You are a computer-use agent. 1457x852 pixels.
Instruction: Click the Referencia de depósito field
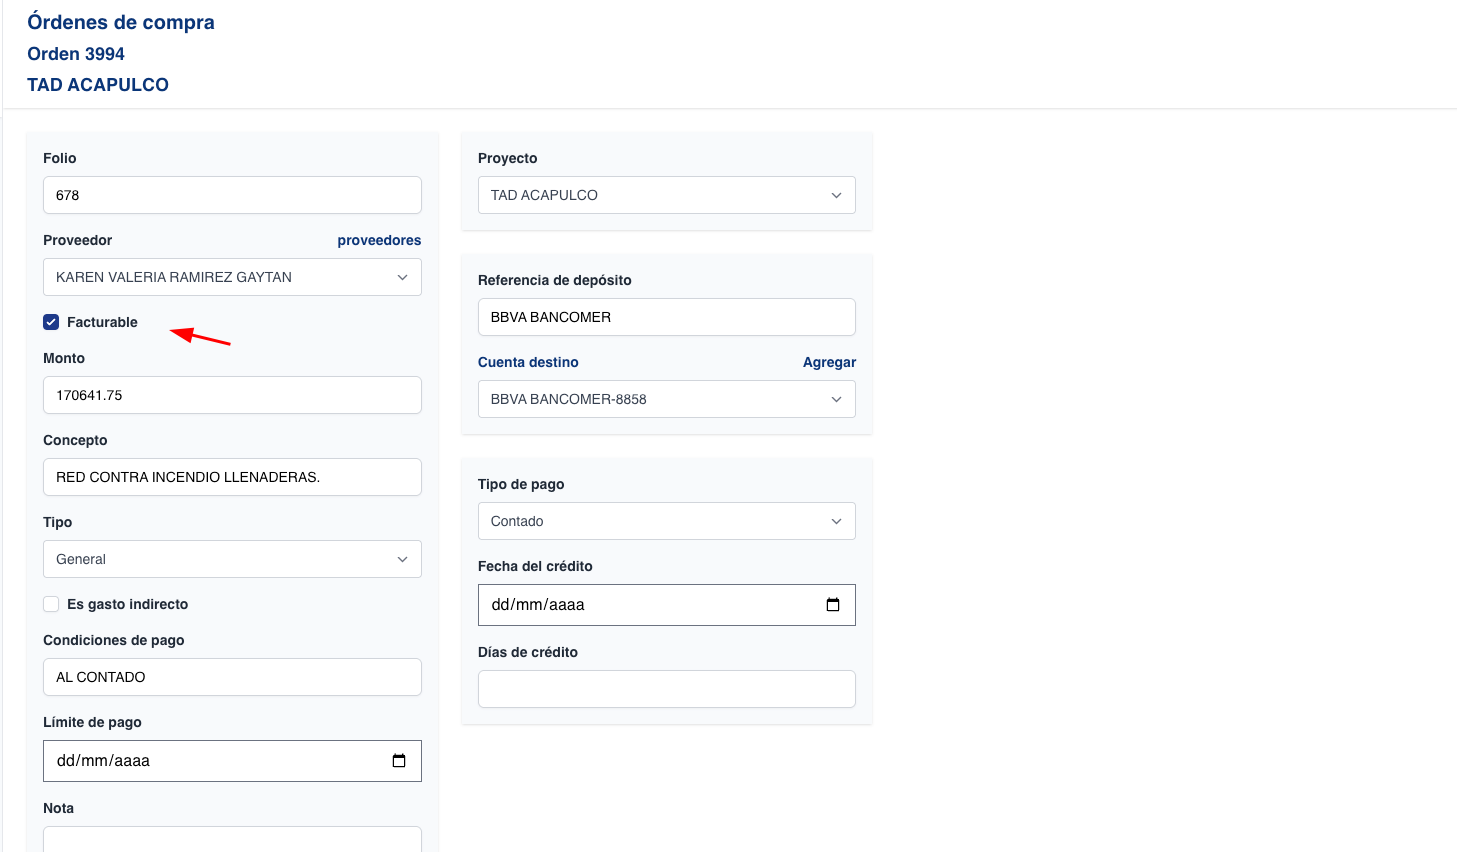(x=666, y=317)
